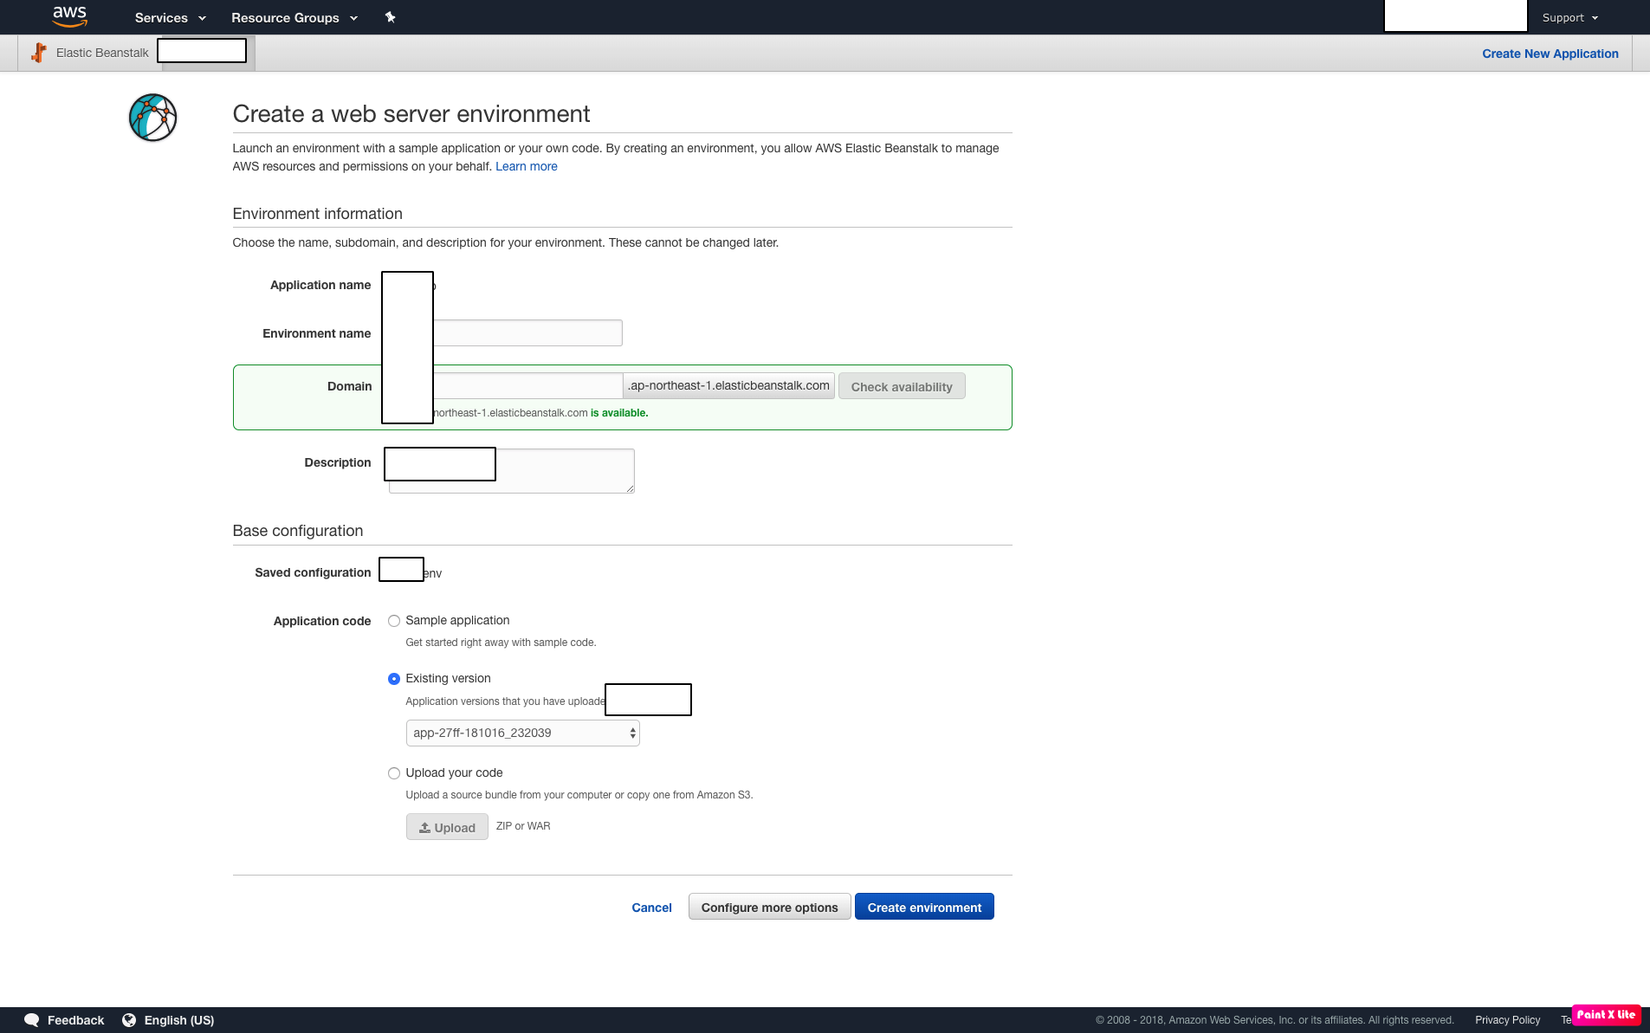Screen dimensions: 1650x1033
Task: Click the web server environment globe icon
Action: click(x=153, y=118)
